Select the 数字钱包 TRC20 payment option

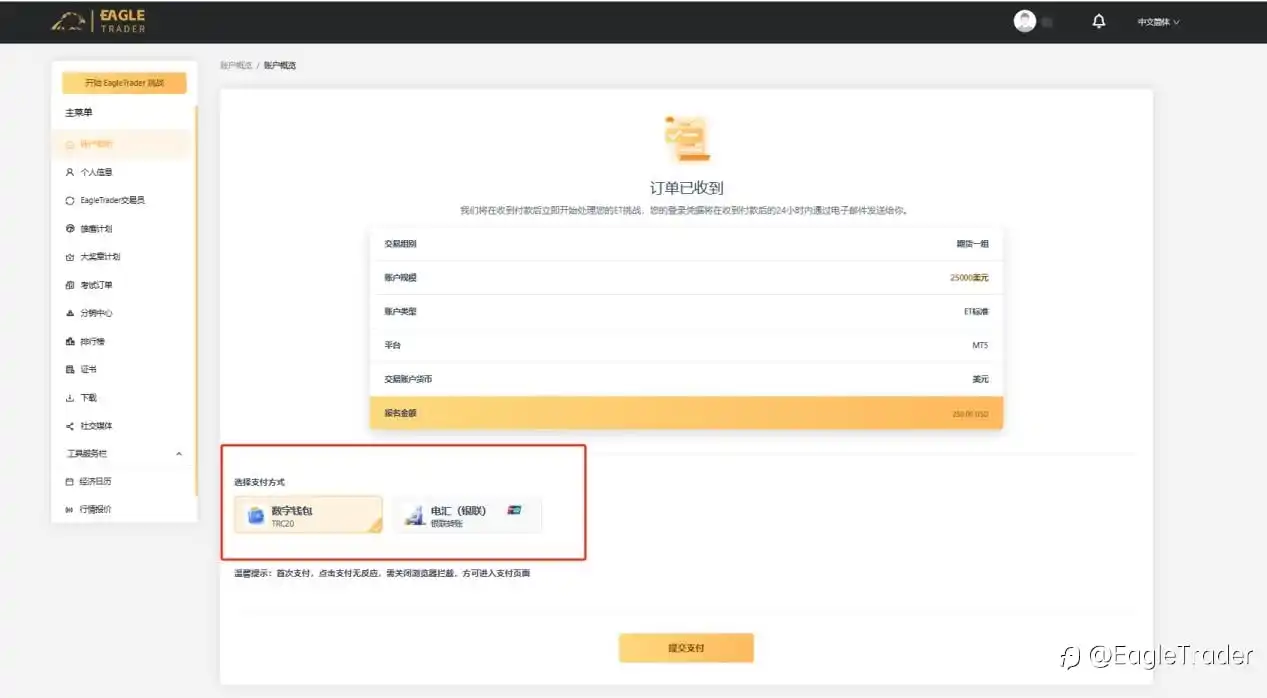point(308,514)
